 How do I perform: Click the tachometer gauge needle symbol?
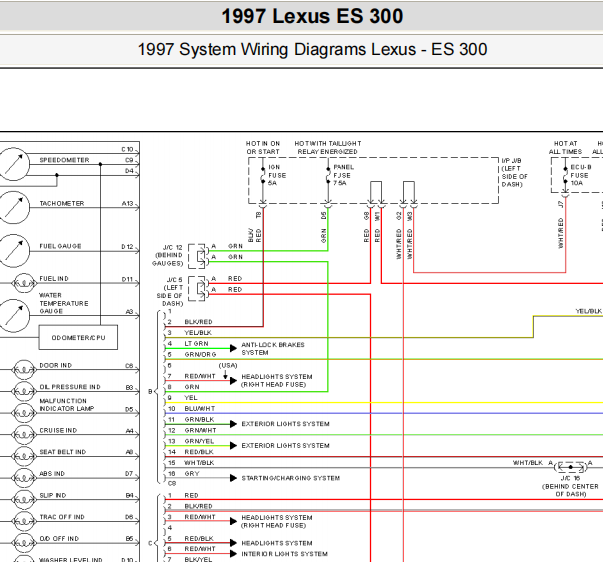(x=14, y=208)
